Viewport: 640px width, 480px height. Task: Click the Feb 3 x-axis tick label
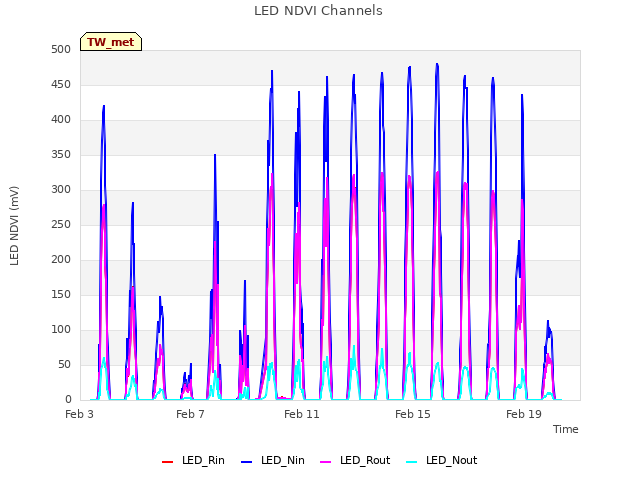[x=79, y=414]
